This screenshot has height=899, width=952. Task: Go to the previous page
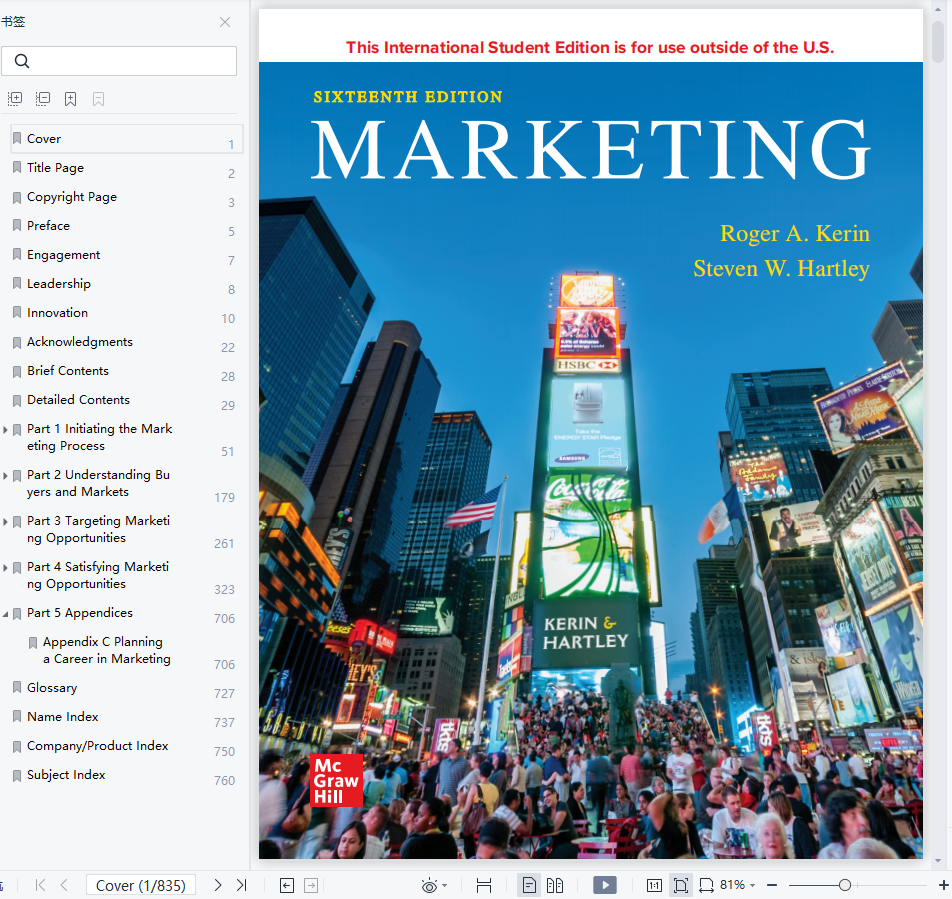pyautogui.click(x=64, y=885)
